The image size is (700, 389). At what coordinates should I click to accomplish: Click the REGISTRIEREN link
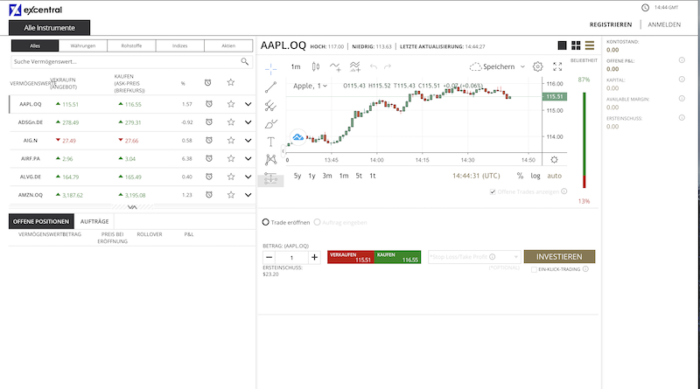[610, 25]
